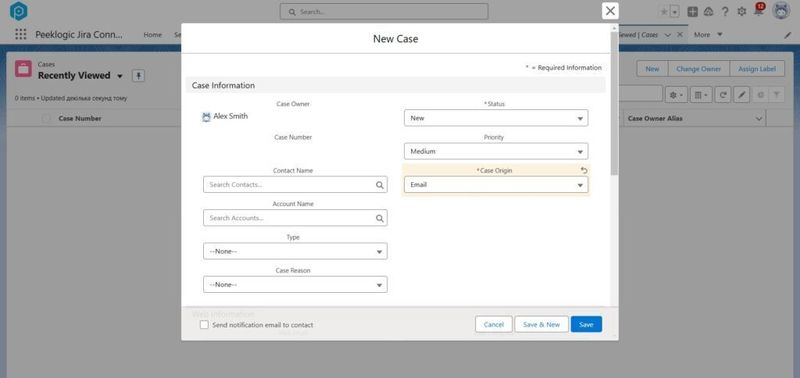800x378 pixels.
Task: Click the Case Information section header
Action: (396, 85)
